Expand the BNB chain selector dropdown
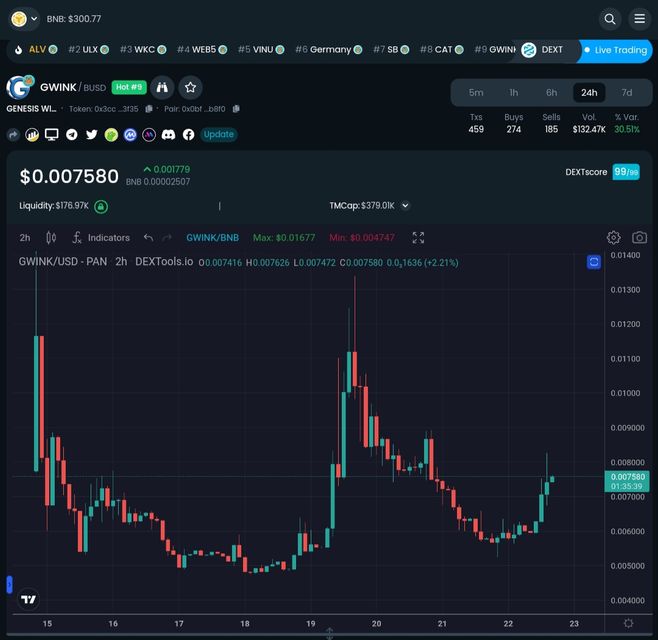This screenshot has width=658, height=640. pos(24,19)
